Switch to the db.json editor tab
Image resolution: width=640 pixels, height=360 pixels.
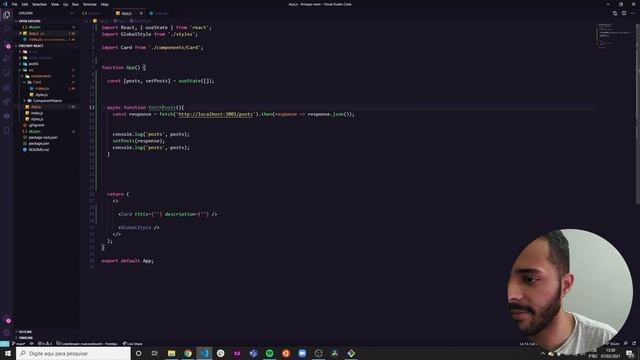[95, 13]
